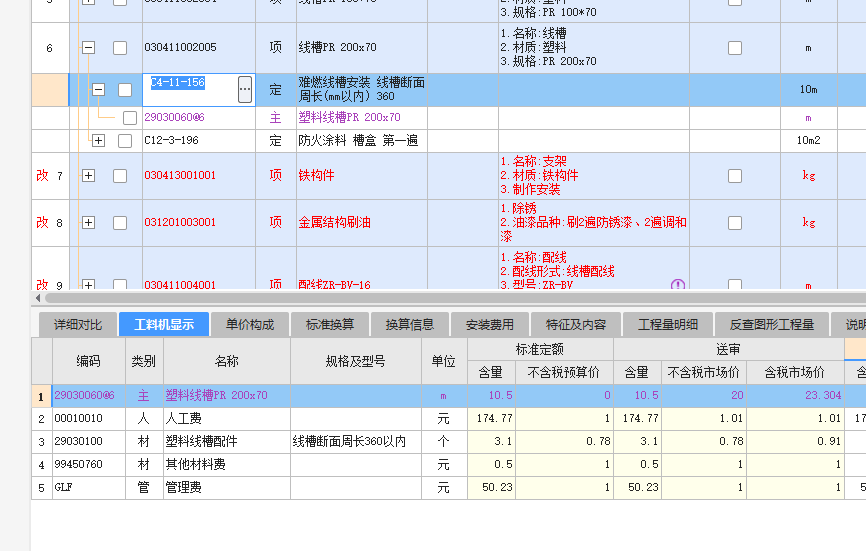The width and height of the screenshot is (866, 551).
Task: Click the 不含税预算价 column header
Action: click(564, 373)
